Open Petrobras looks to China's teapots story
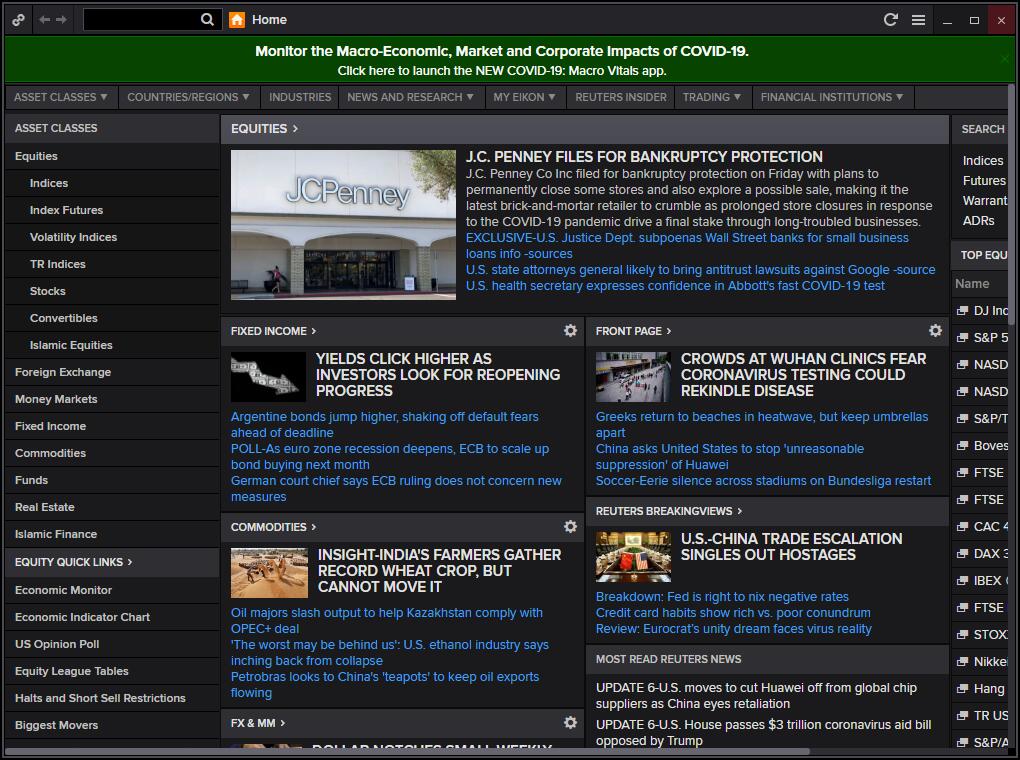 pos(384,685)
